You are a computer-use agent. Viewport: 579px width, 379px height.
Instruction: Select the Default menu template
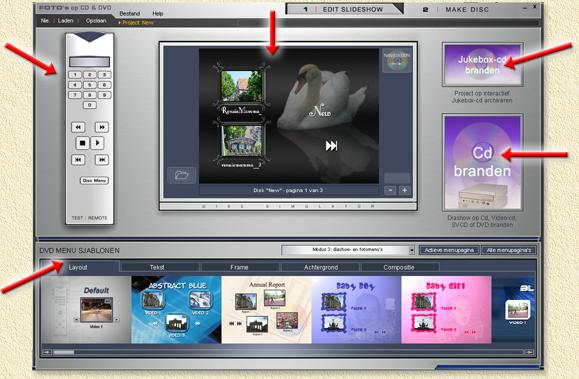(86, 310)
